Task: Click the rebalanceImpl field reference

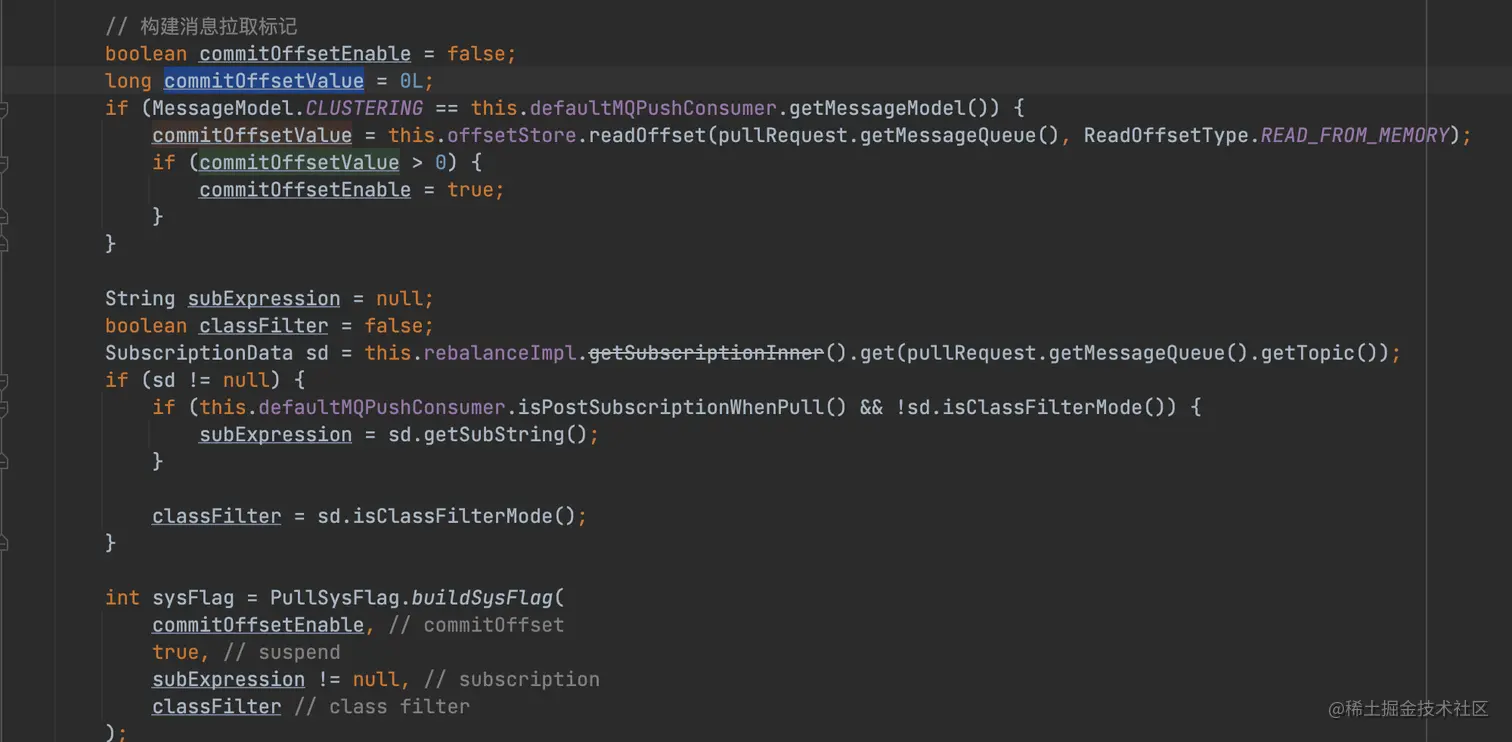Action: (x=500, y=353)
